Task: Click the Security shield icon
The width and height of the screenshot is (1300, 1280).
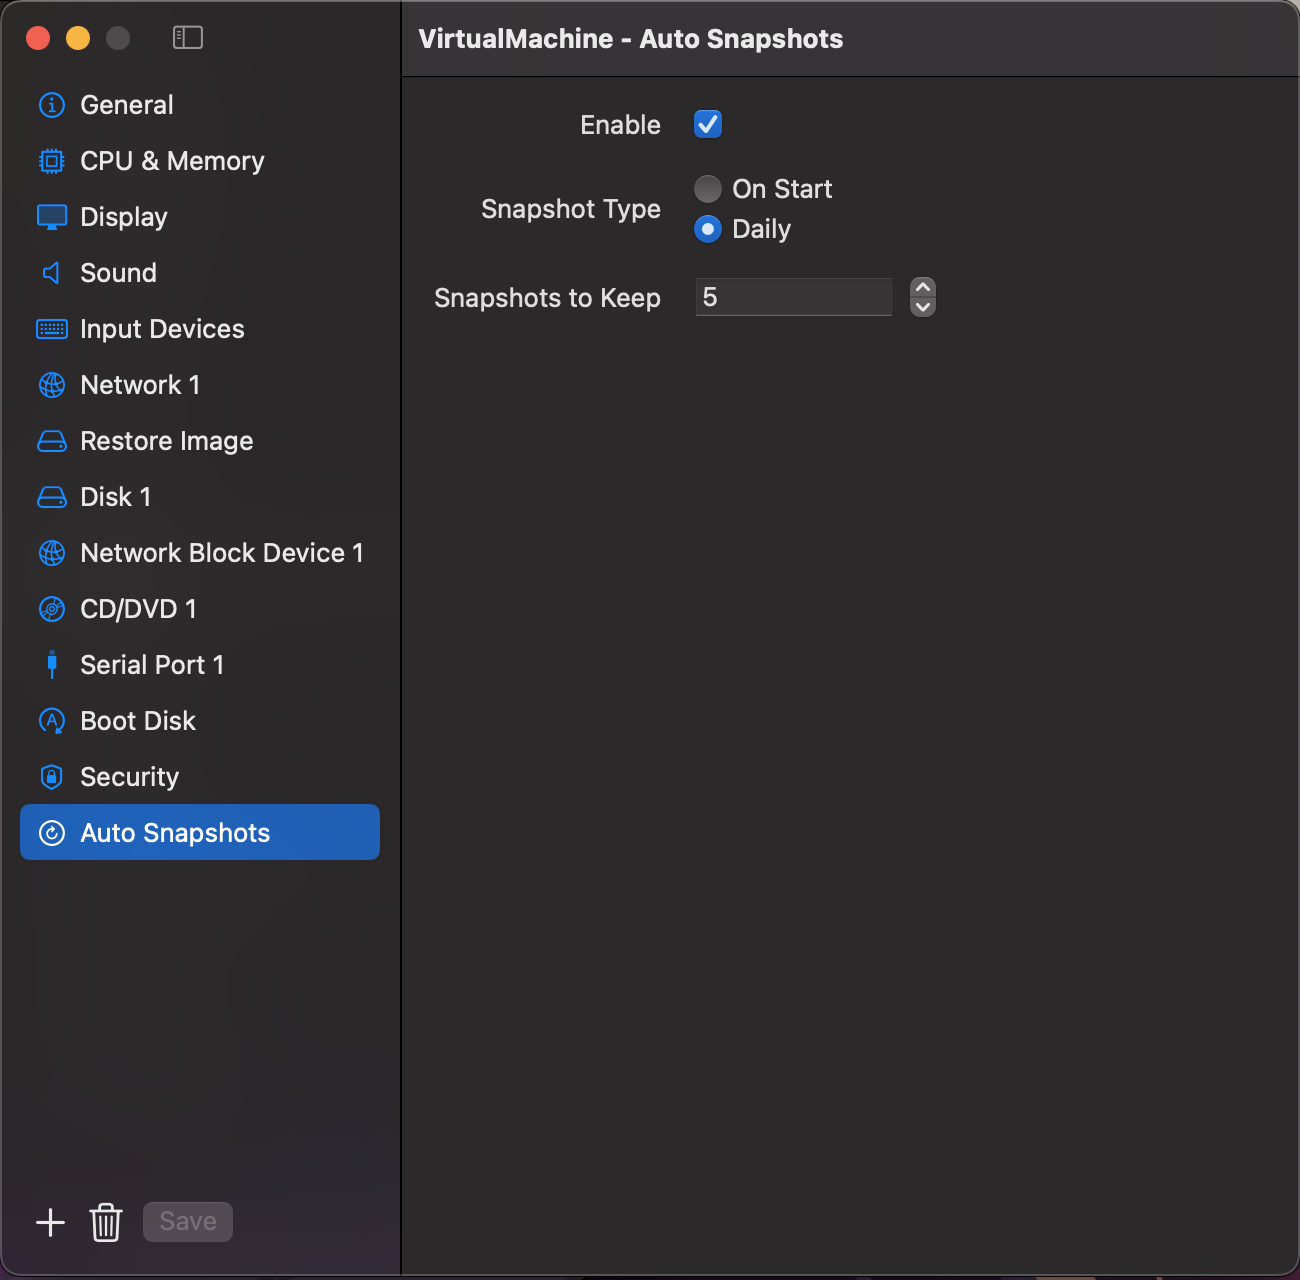Action: [x=52, y=777]
